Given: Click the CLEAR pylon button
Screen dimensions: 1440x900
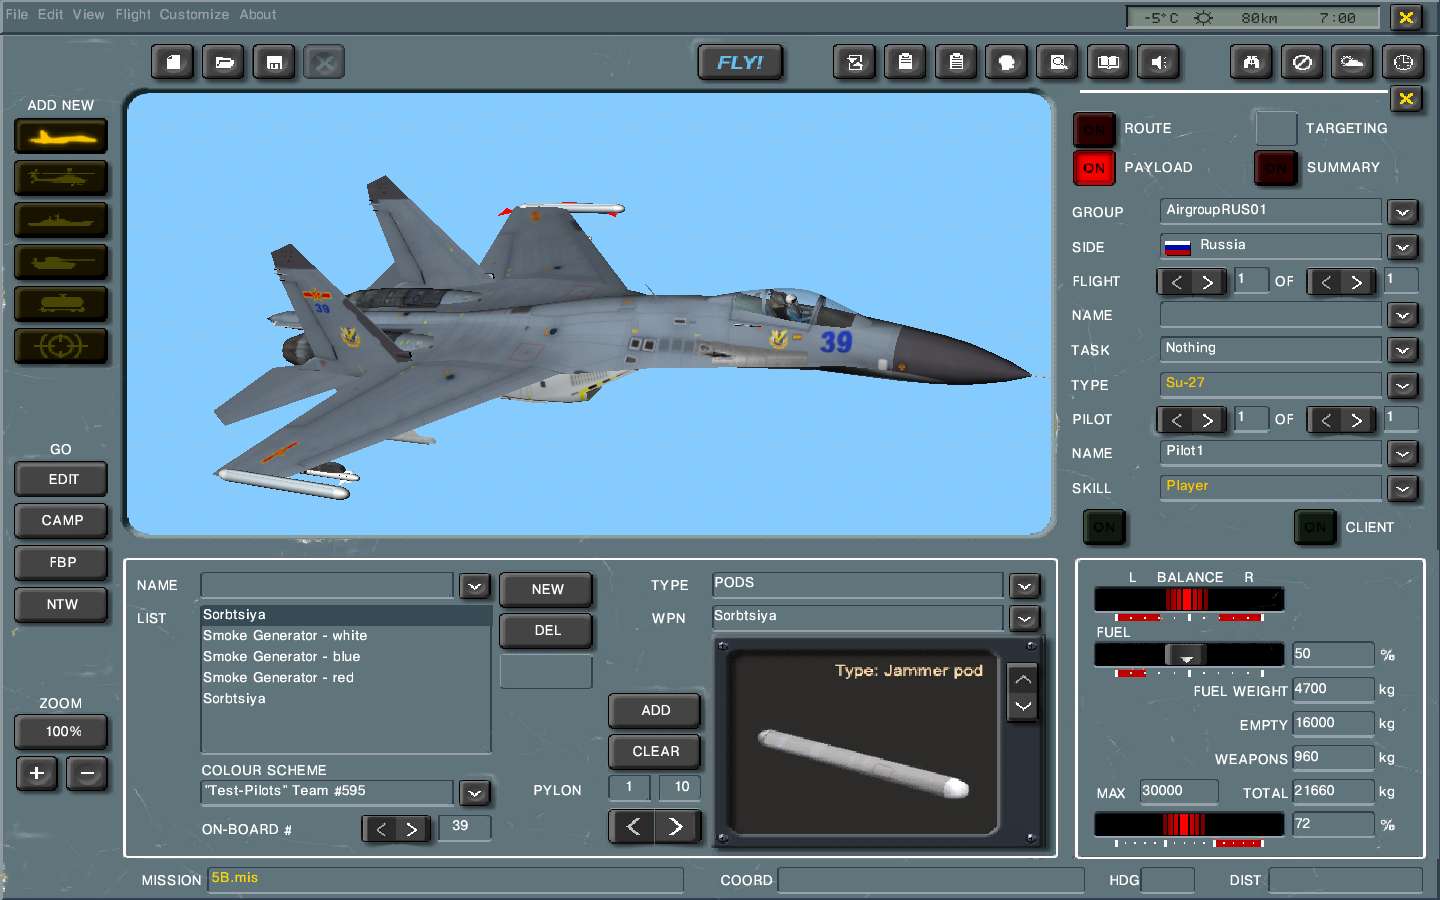Looking at the screenshot, I should tap(655, 751).
